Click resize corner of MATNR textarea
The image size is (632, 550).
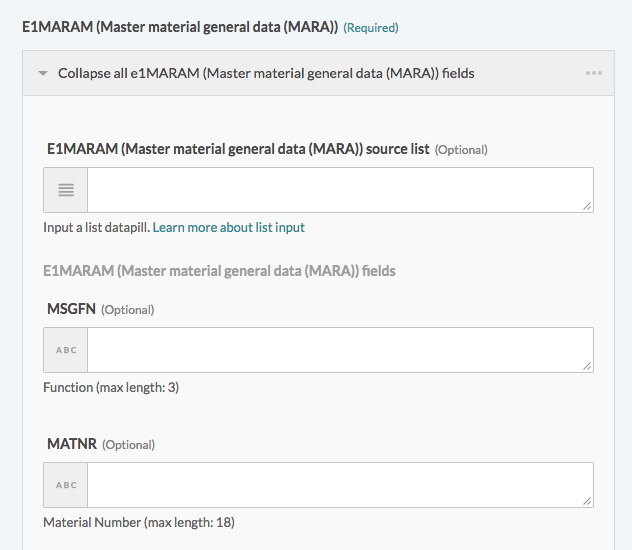[x=587, y=501]
